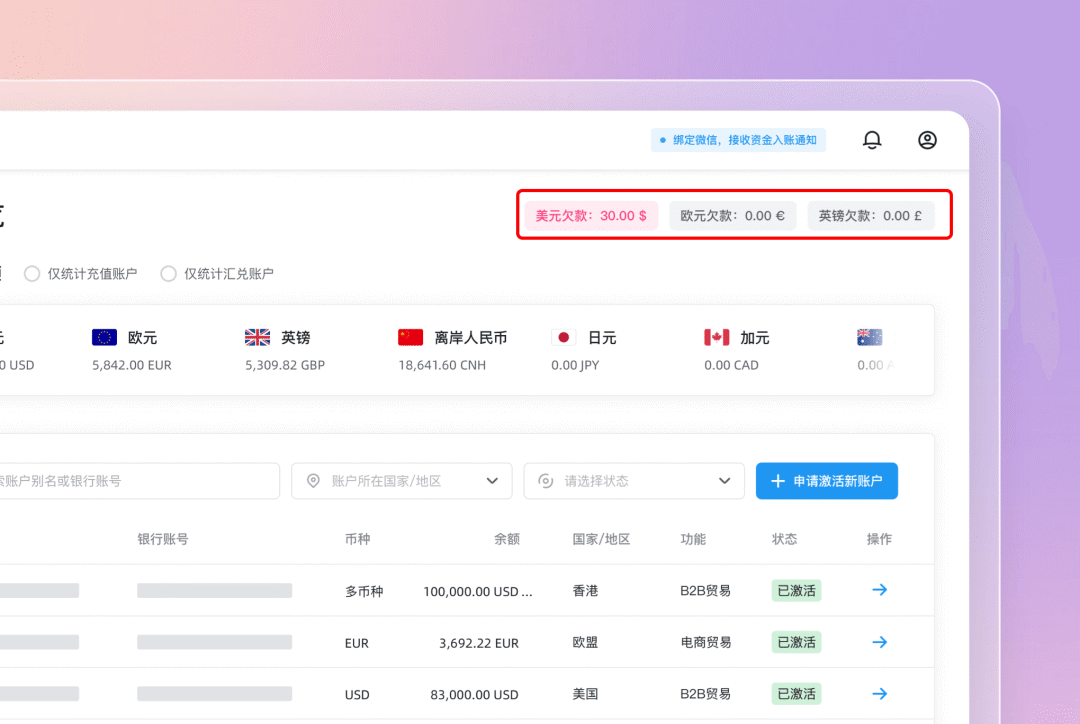Click the China flag icon beside 离岸人民币
The image size is (1080, 724).
410,337
